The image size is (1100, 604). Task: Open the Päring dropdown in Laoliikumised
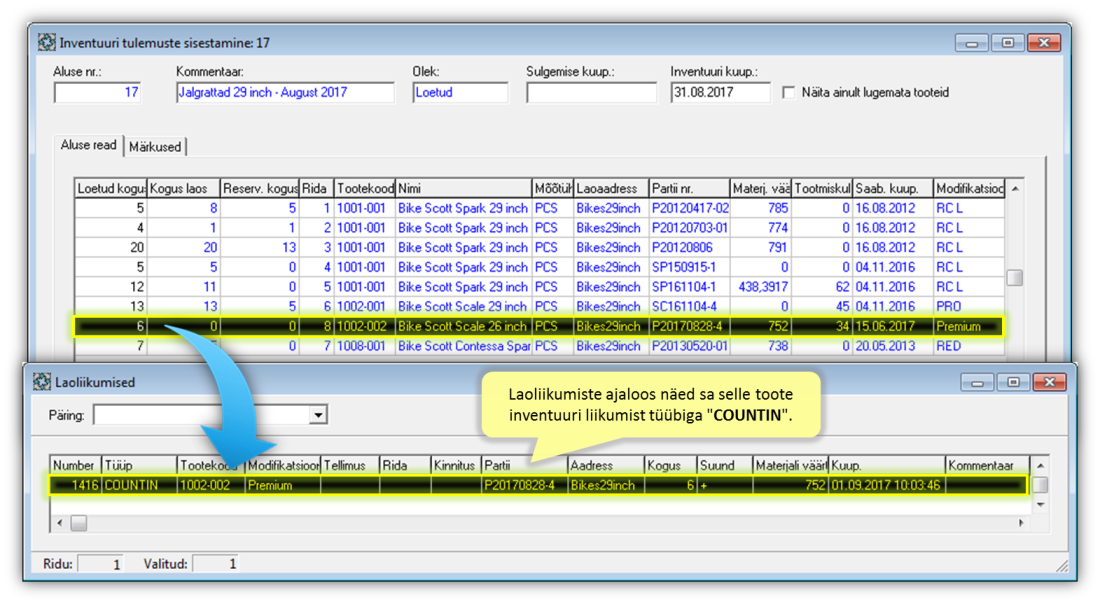click(x=318, y=415)
